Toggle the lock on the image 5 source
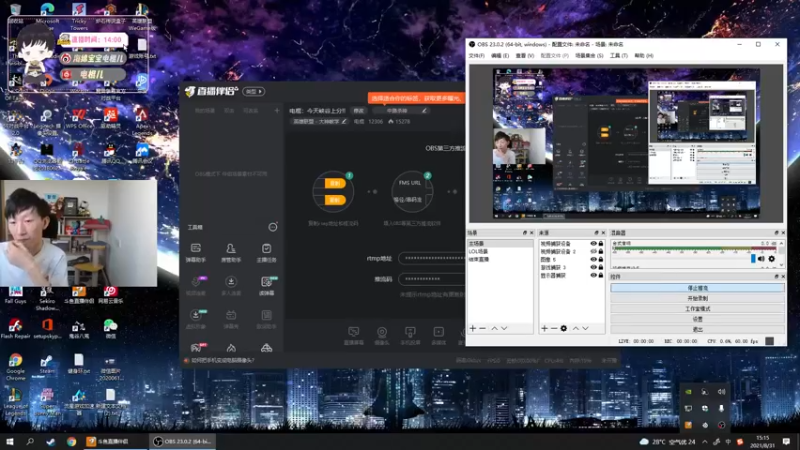The image size is (800, 450). (x=601, y=259)
